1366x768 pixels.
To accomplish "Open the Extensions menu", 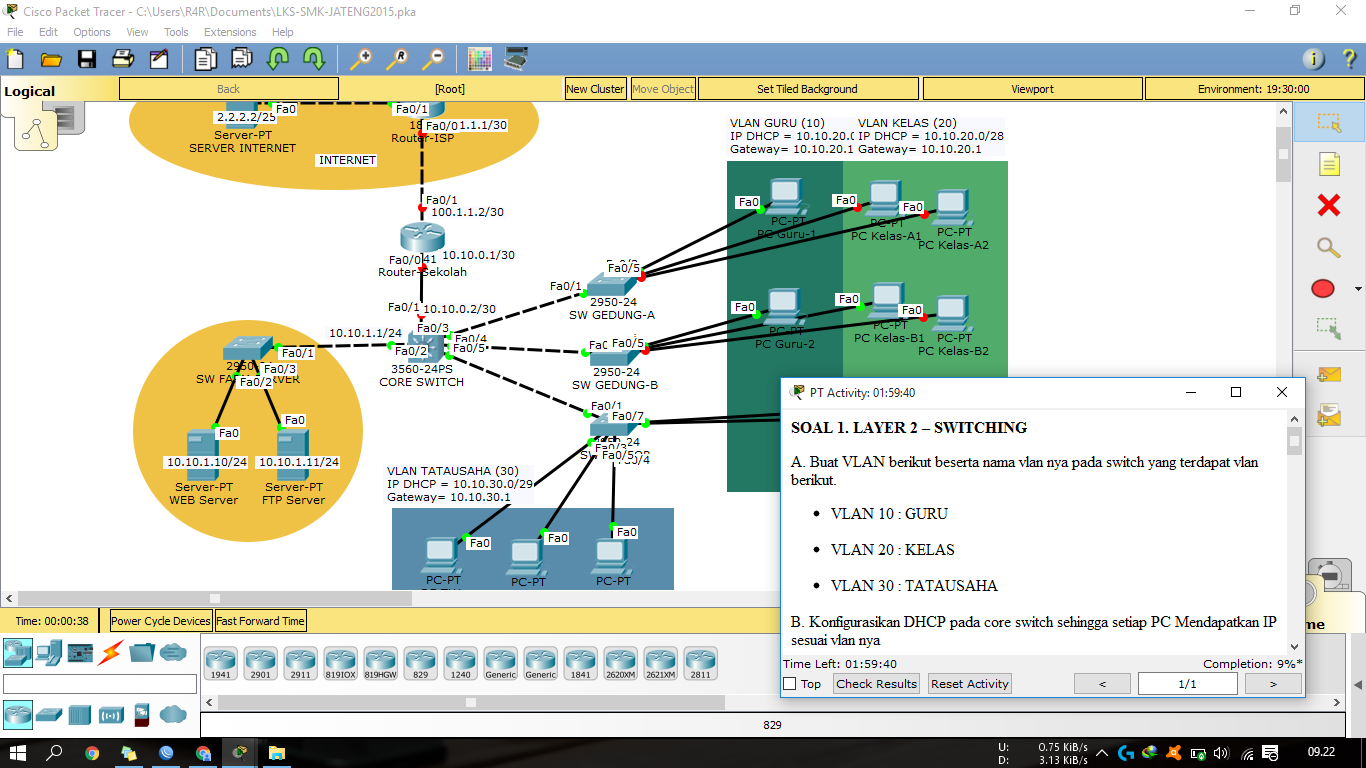I will [230, 32].
